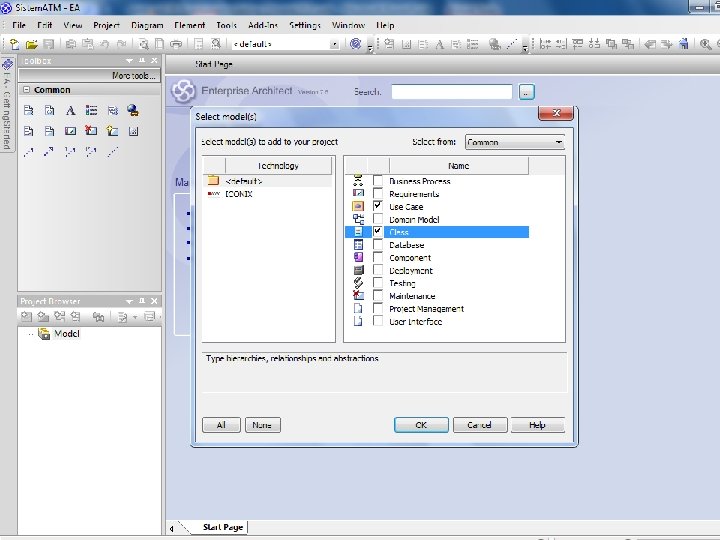The image size is (720, 540).
Task: Open the Add-Ins menu
Action: pos(263,25)
